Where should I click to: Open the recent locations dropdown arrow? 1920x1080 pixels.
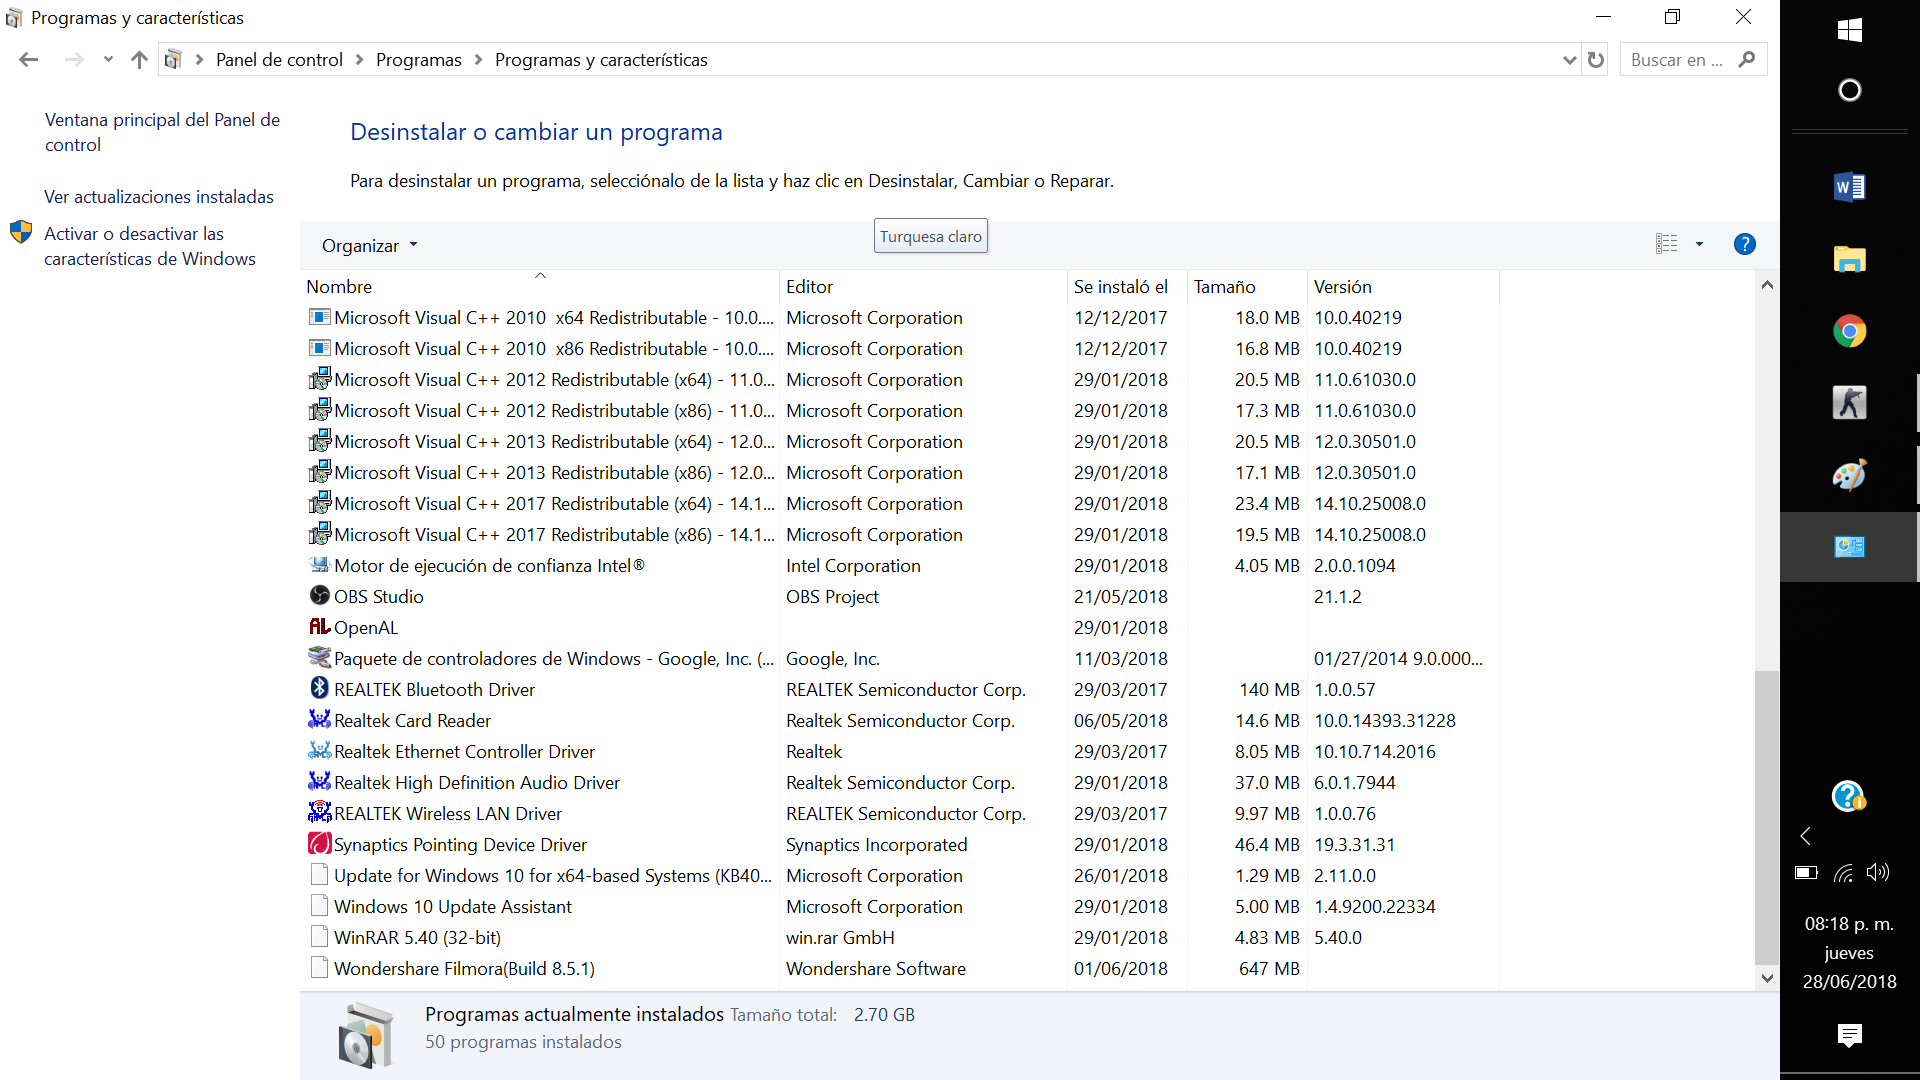pos(108,60)
